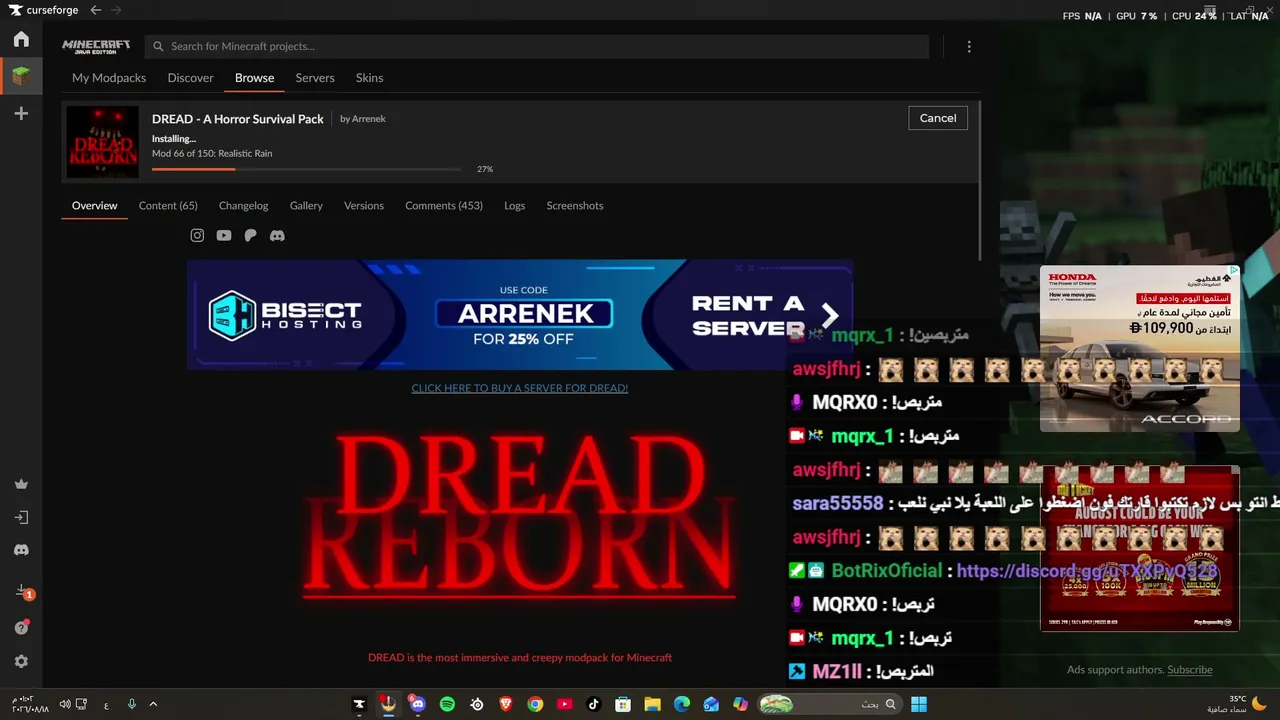Click the Discord invite link in chat

(1087, 571)
